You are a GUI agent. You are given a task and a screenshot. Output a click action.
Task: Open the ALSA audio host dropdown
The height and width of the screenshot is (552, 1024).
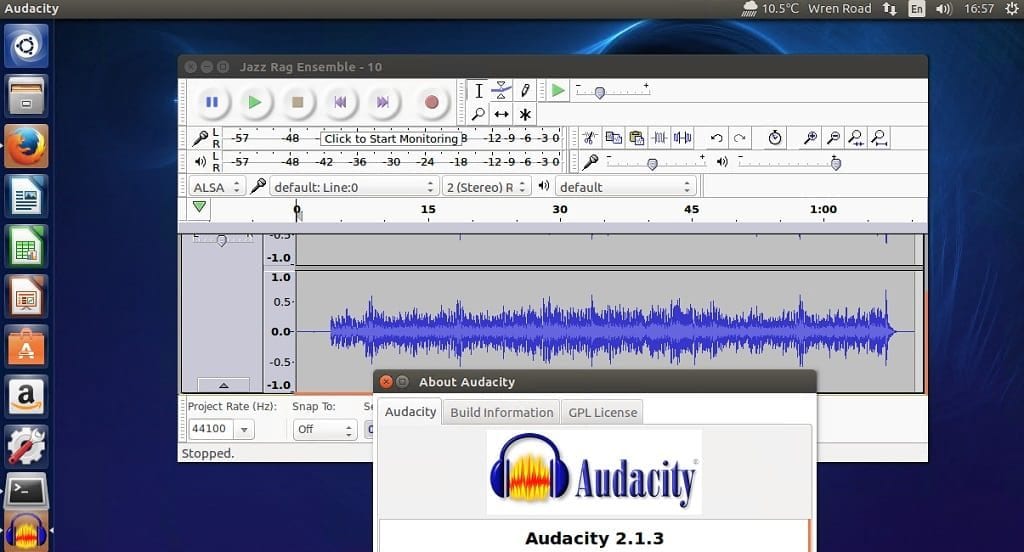217,187
